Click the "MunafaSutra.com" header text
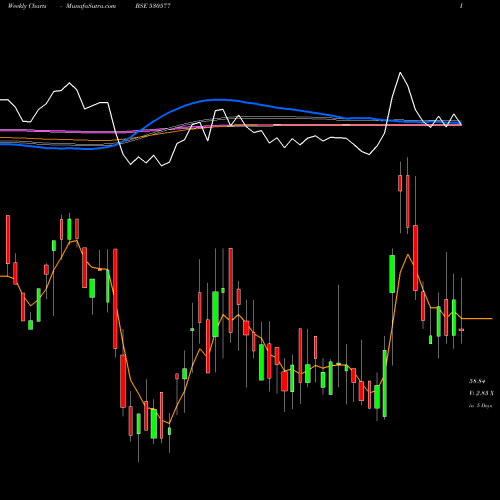Screen dimensions: 500x500 [x=91, y=6]
